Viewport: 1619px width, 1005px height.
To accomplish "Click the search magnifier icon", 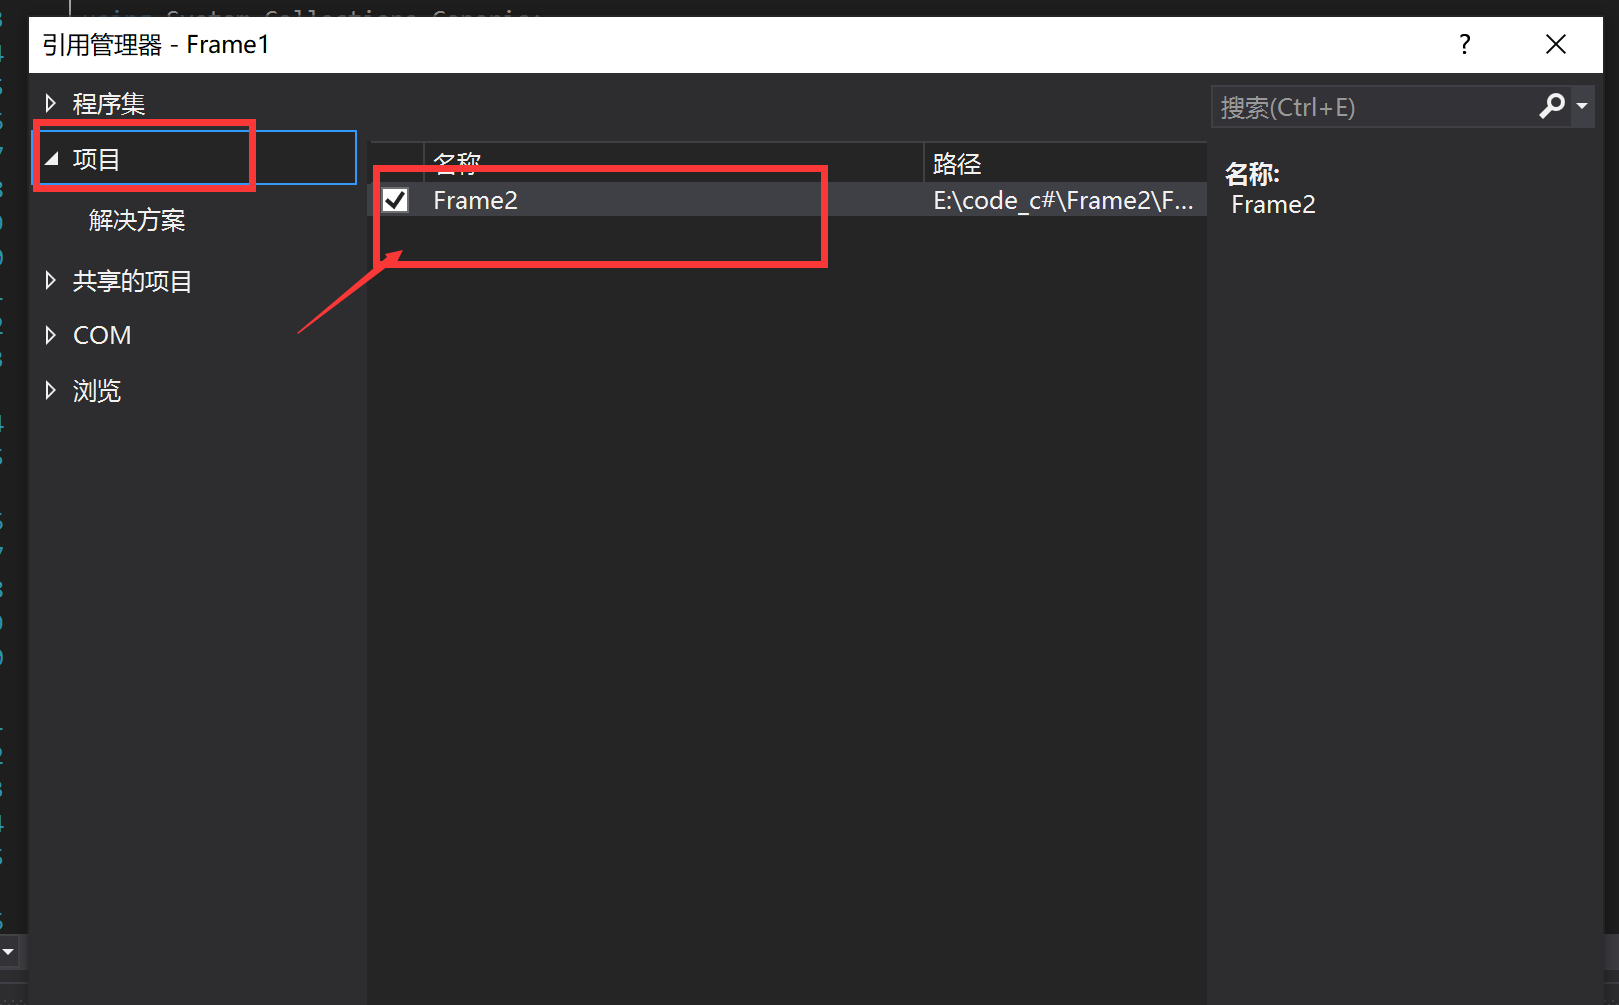I will pyautogui.click(x=1552, y=106).
